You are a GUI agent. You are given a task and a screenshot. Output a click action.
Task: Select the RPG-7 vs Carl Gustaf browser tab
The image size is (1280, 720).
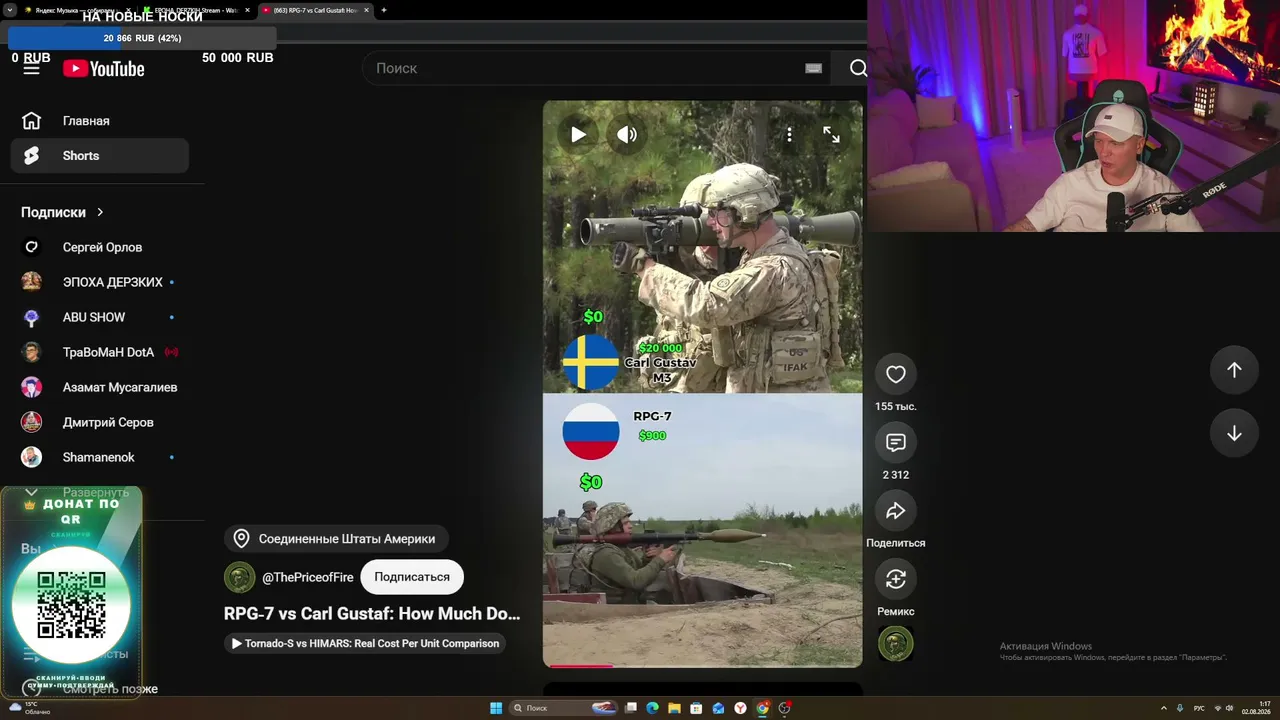point(316,10)
